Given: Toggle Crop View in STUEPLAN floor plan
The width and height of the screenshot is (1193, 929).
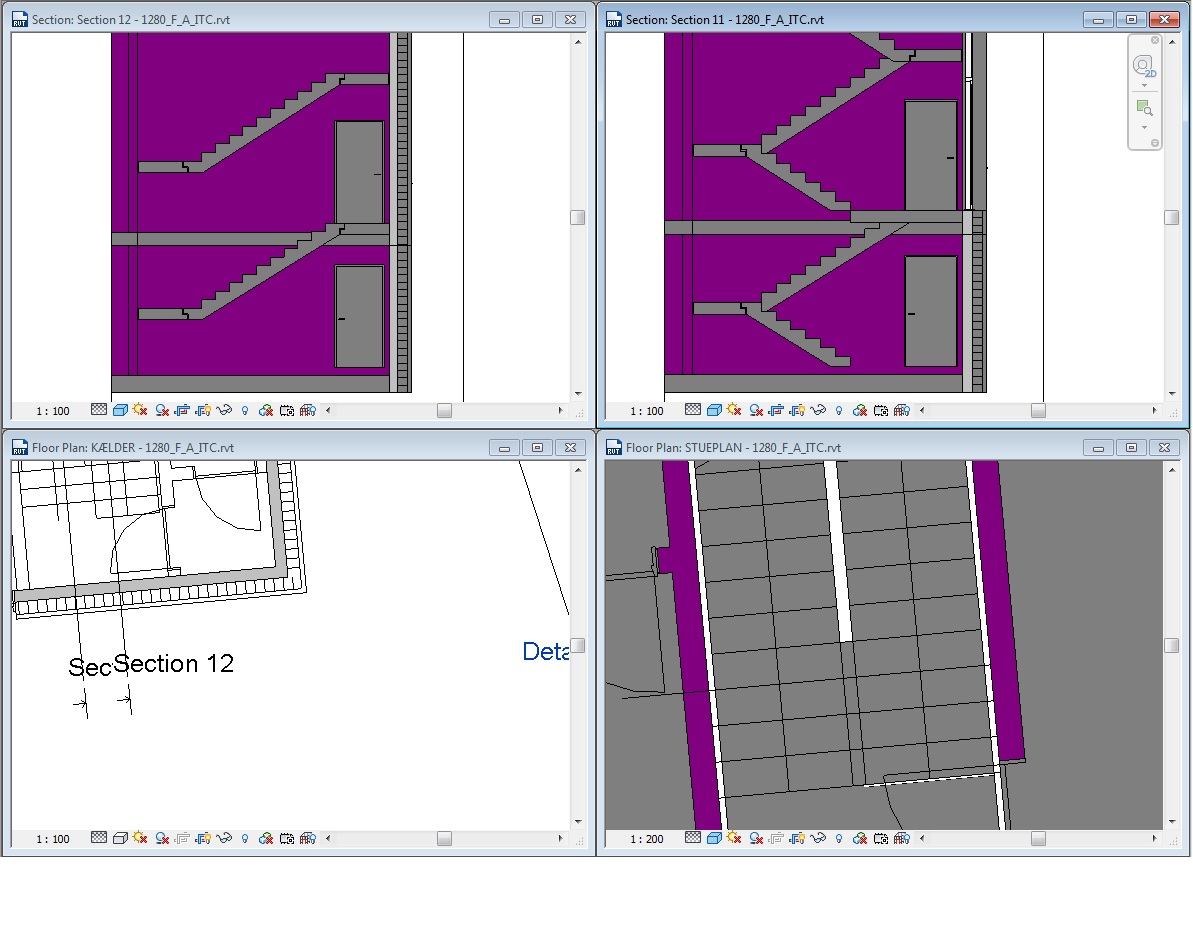Looking at the screenshot, I should pos(776,838).
